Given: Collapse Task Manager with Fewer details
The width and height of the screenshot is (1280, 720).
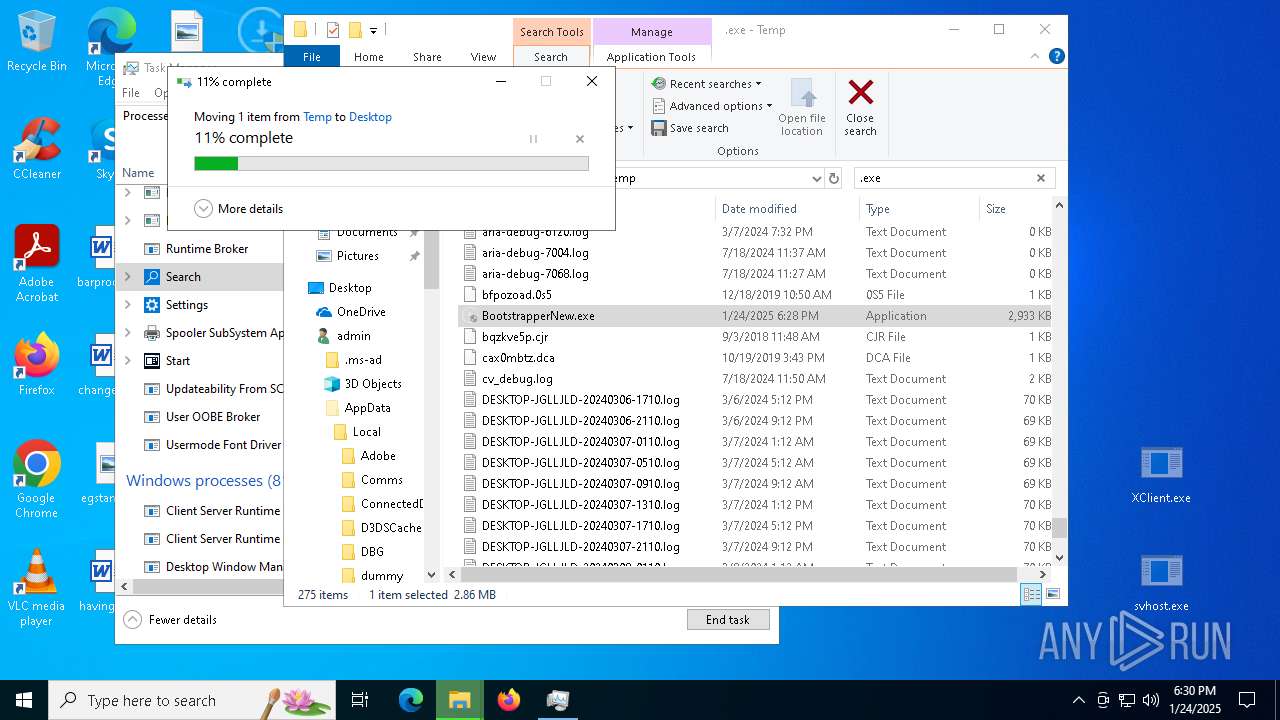Looking at the screenshot, I should click(170, 620).
